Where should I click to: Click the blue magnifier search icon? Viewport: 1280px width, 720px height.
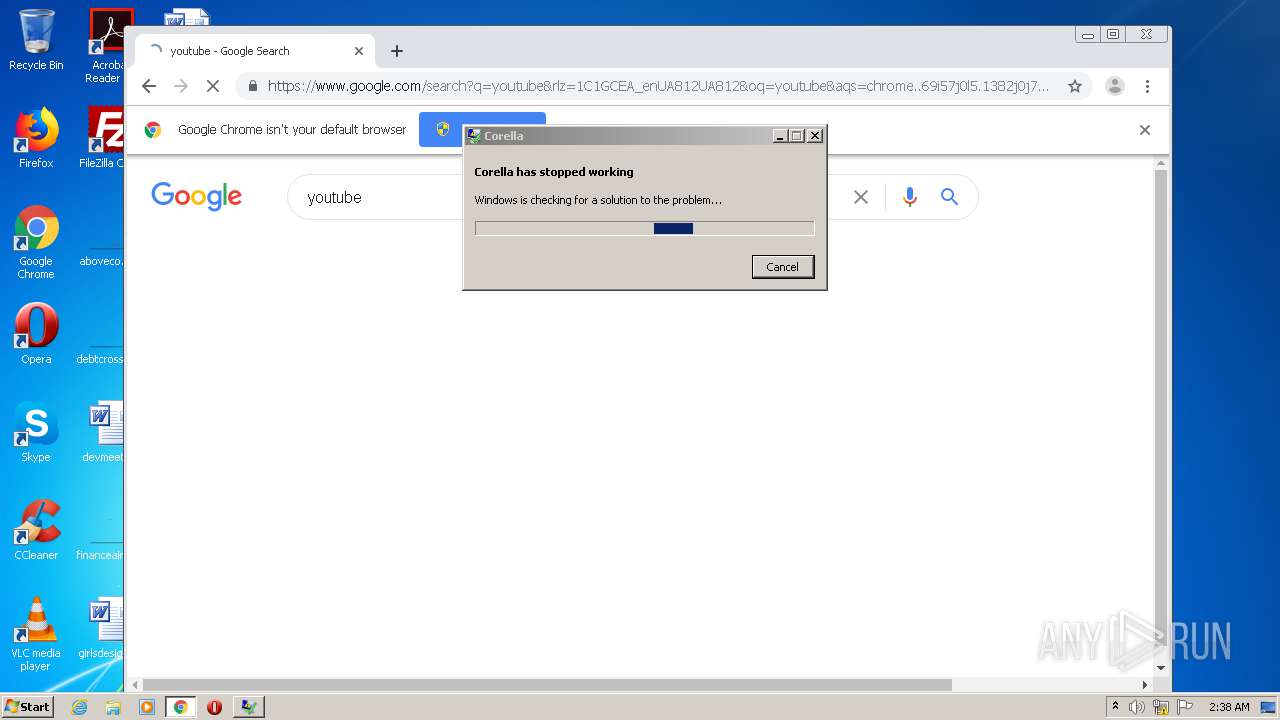pyautogui.click(x=949, y=197)
